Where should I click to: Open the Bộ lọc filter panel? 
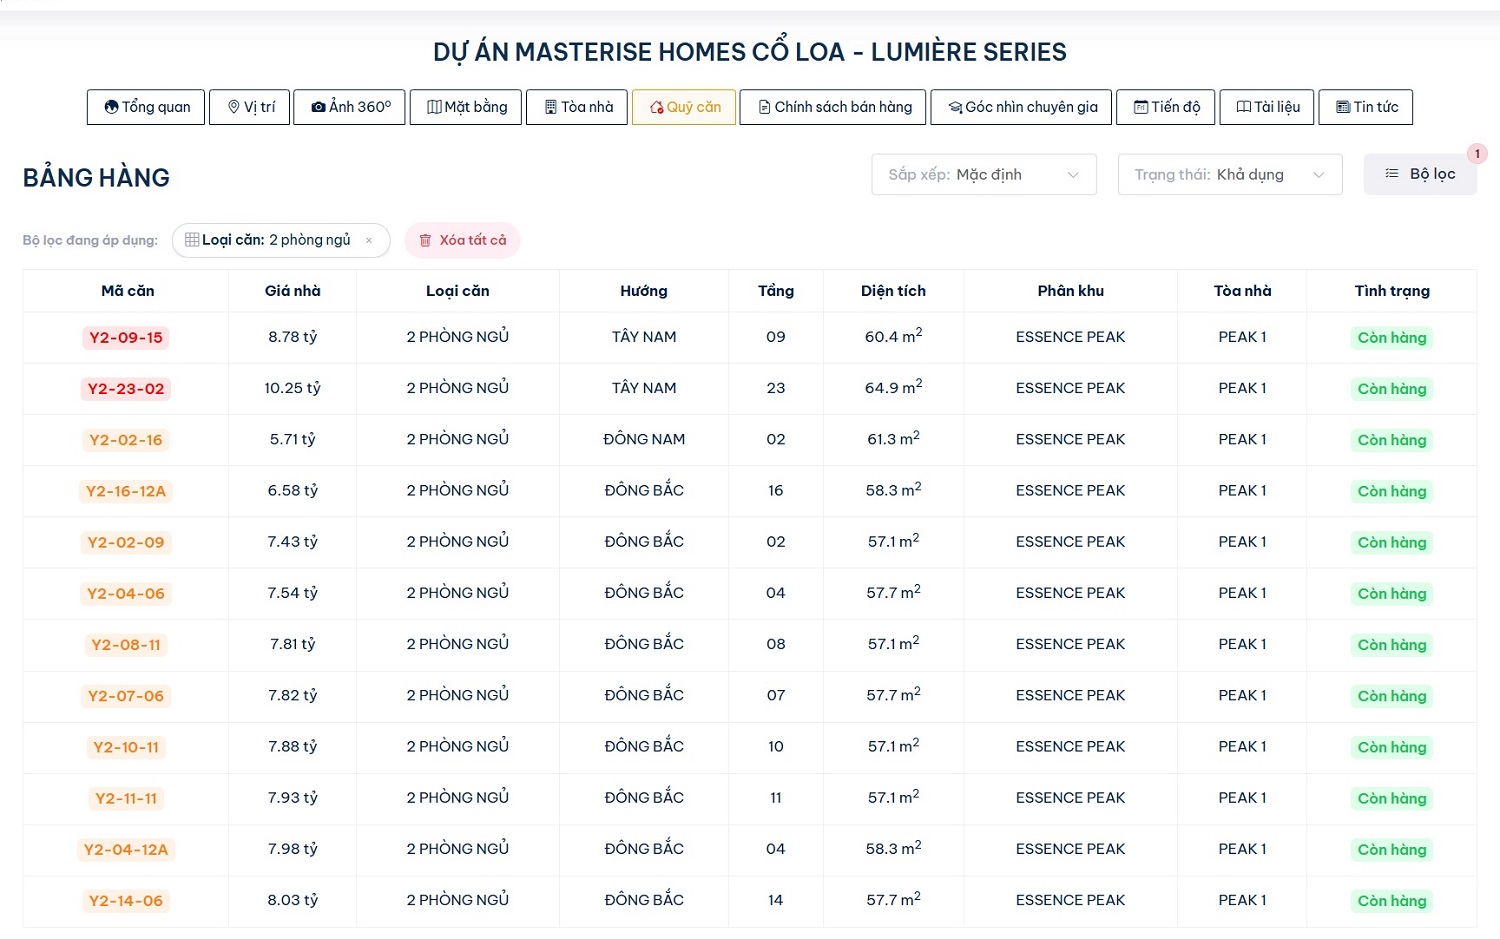[x=1420, y=175]
